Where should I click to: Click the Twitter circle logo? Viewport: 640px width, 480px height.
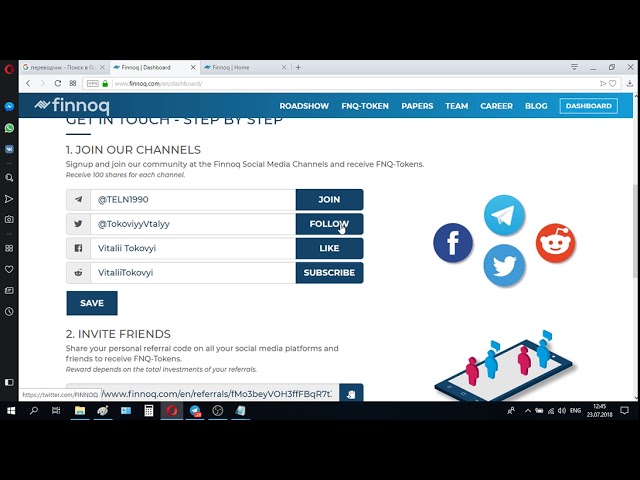[504, 265]
